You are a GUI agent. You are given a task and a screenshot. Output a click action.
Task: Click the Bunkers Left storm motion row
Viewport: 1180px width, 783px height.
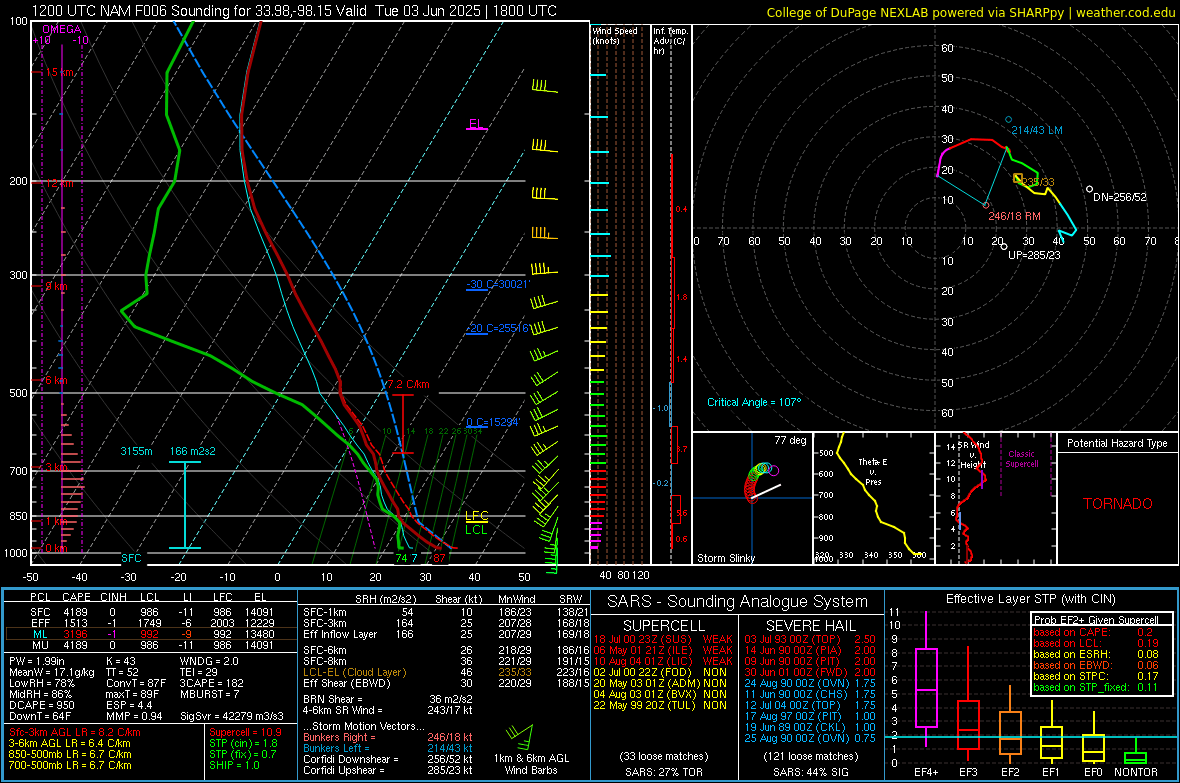click(388, 748)
